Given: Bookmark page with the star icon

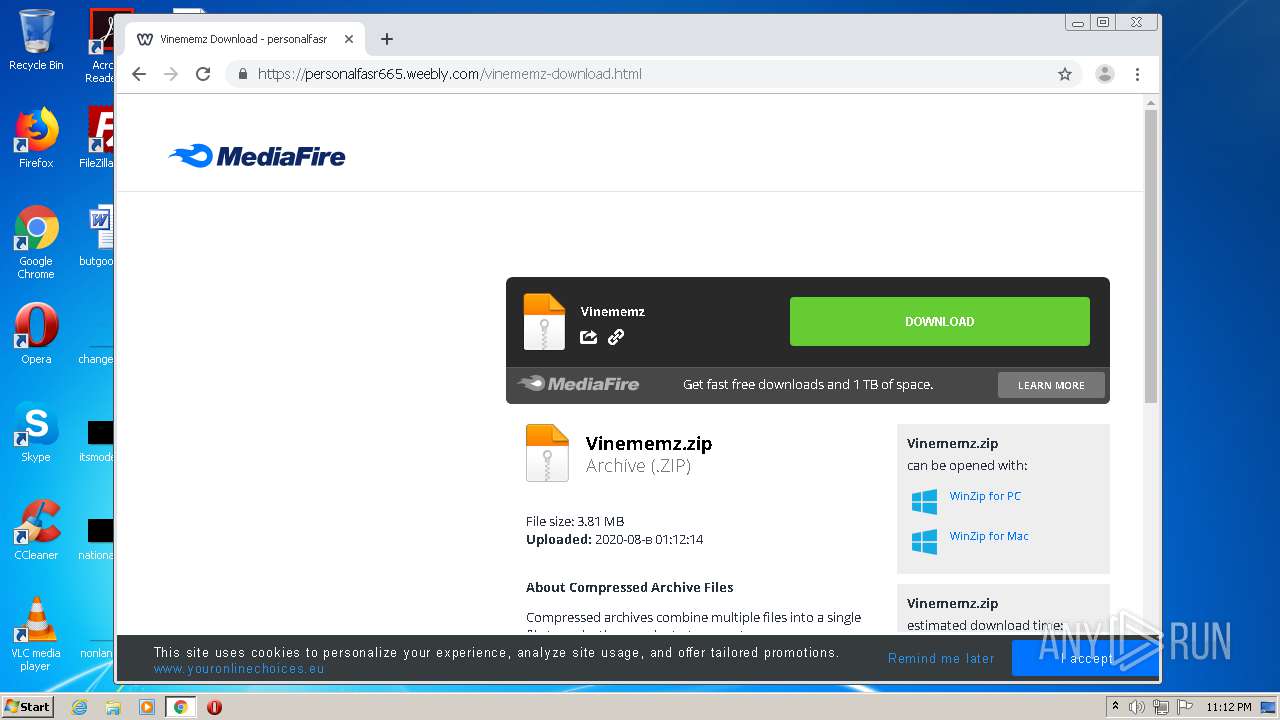Looking at the screenshot, I should click(1065, 74).
